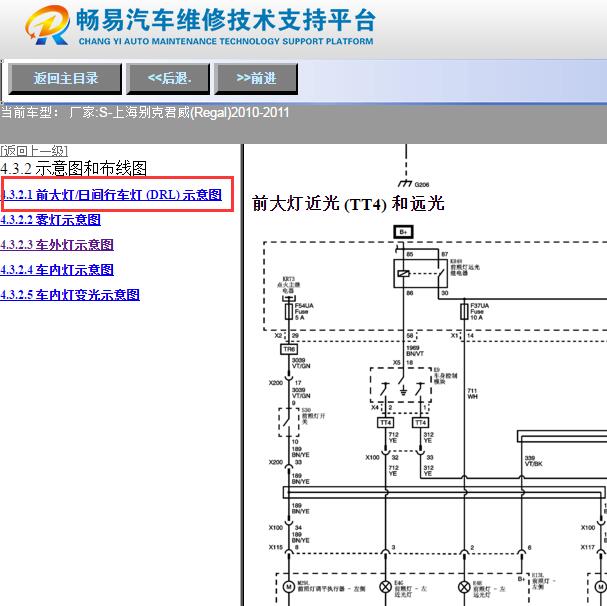
Task: Click the B+ box above the relay
Action: (x=403, y=232)
